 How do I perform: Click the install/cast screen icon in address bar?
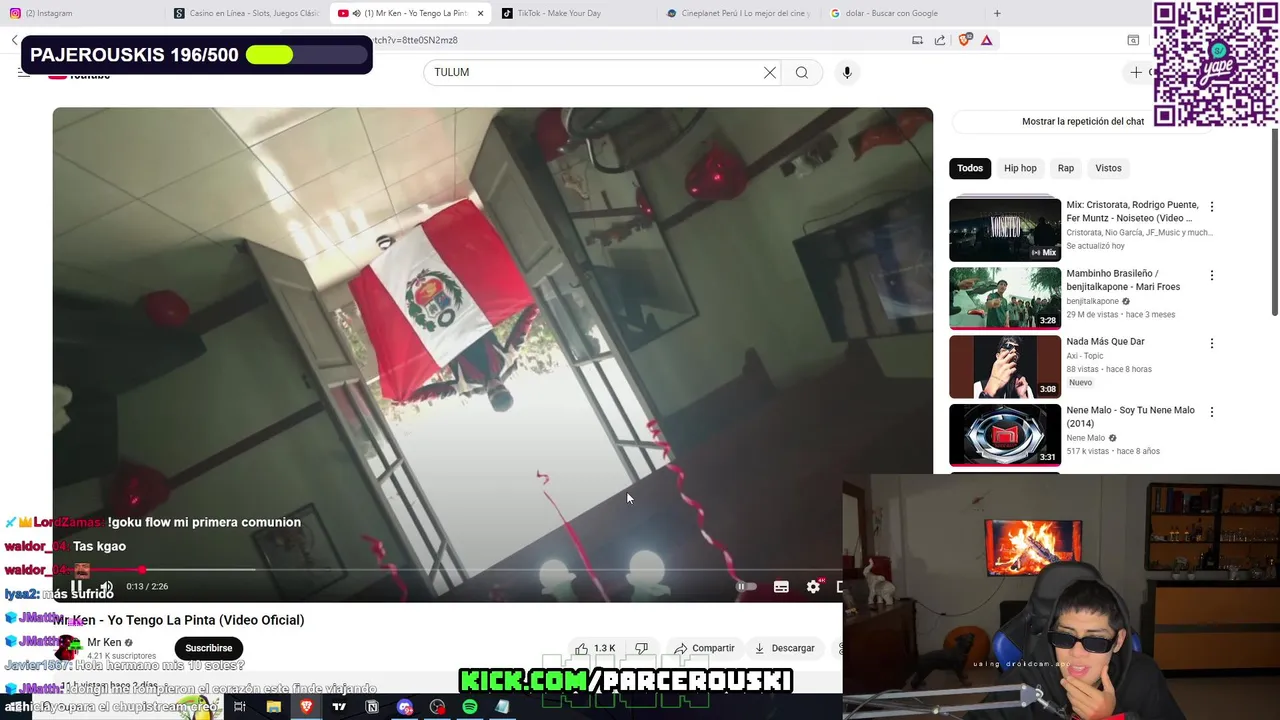(x=917, y=40)
